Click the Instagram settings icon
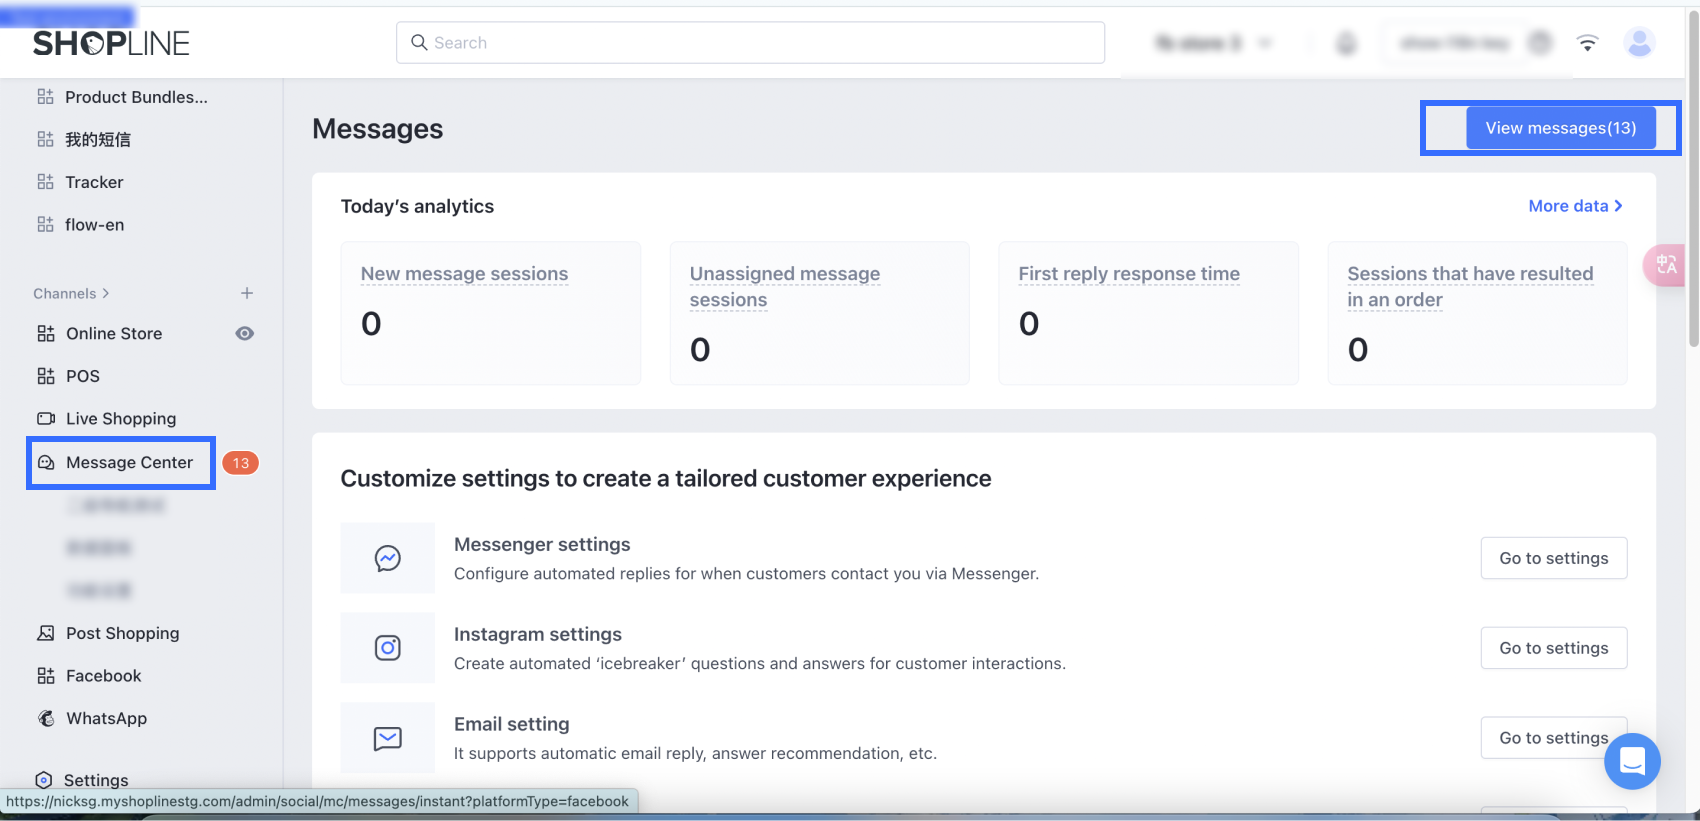This screenshot has height=821, width=1700. (x=387, y=648)
